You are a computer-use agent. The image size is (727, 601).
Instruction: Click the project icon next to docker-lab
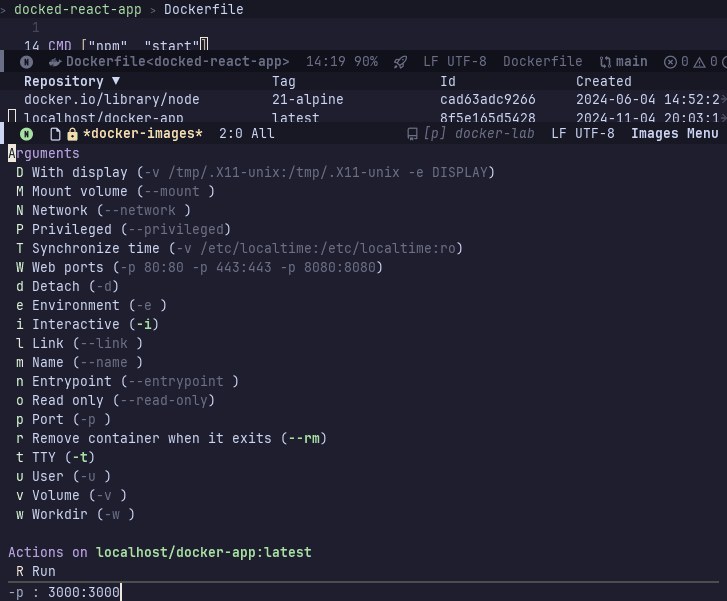412,134
